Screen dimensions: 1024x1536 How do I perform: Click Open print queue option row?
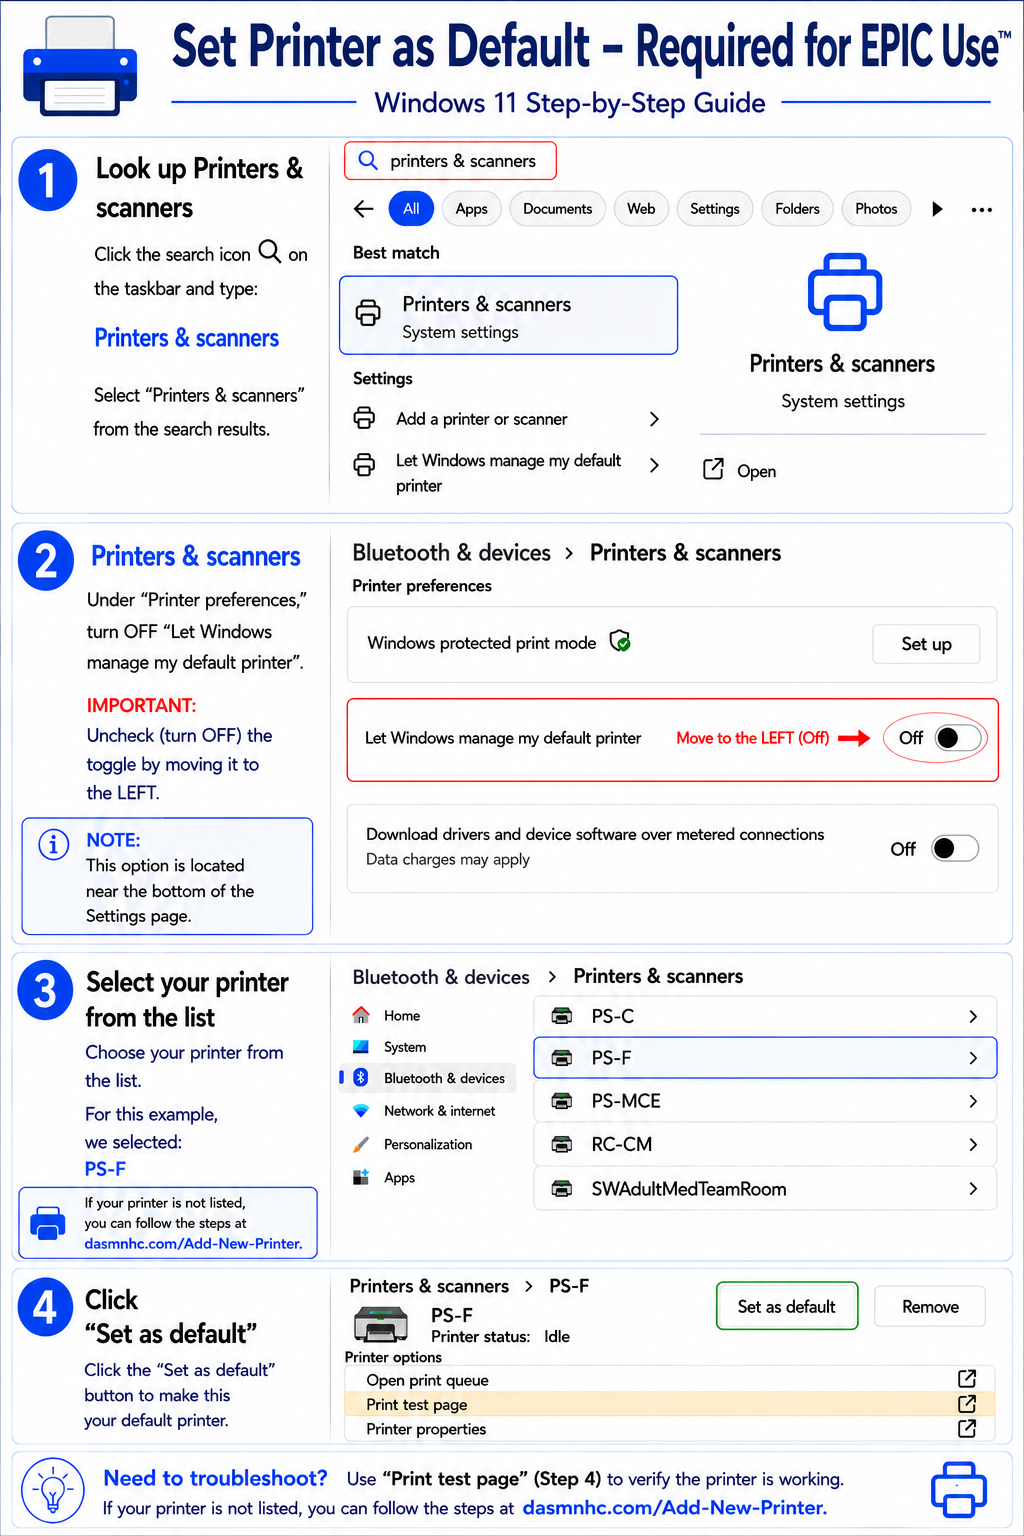pyautogui.click(x=669, y=1379)
